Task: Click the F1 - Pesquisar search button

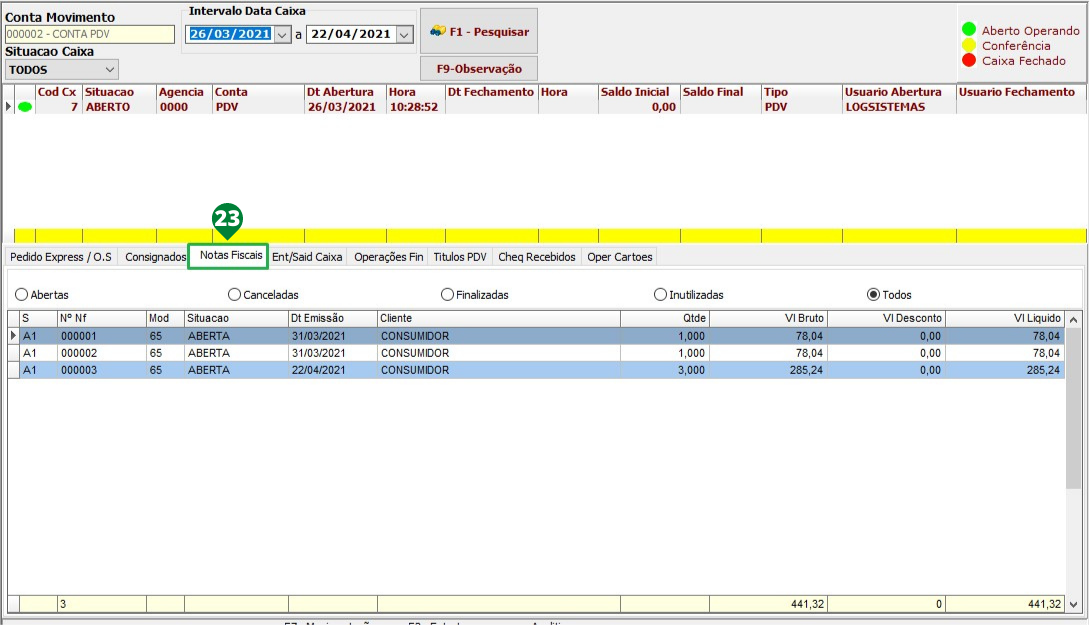Action: 479,31
